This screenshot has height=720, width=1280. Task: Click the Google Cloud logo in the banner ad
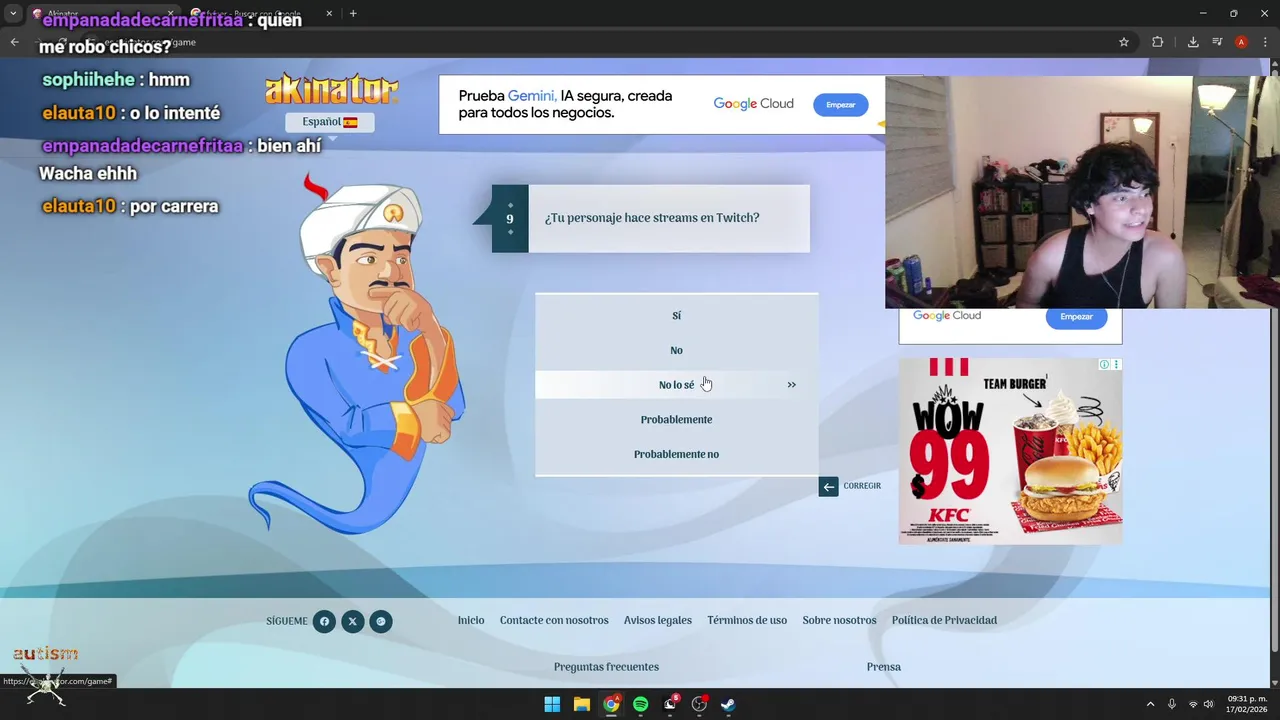pos(753,104)
